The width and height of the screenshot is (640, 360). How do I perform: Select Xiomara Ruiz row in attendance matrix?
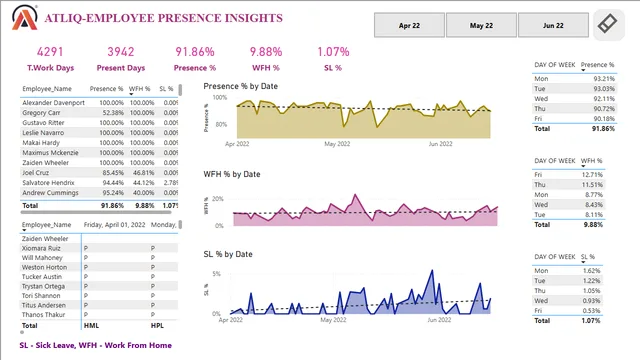tap(99, 248)
